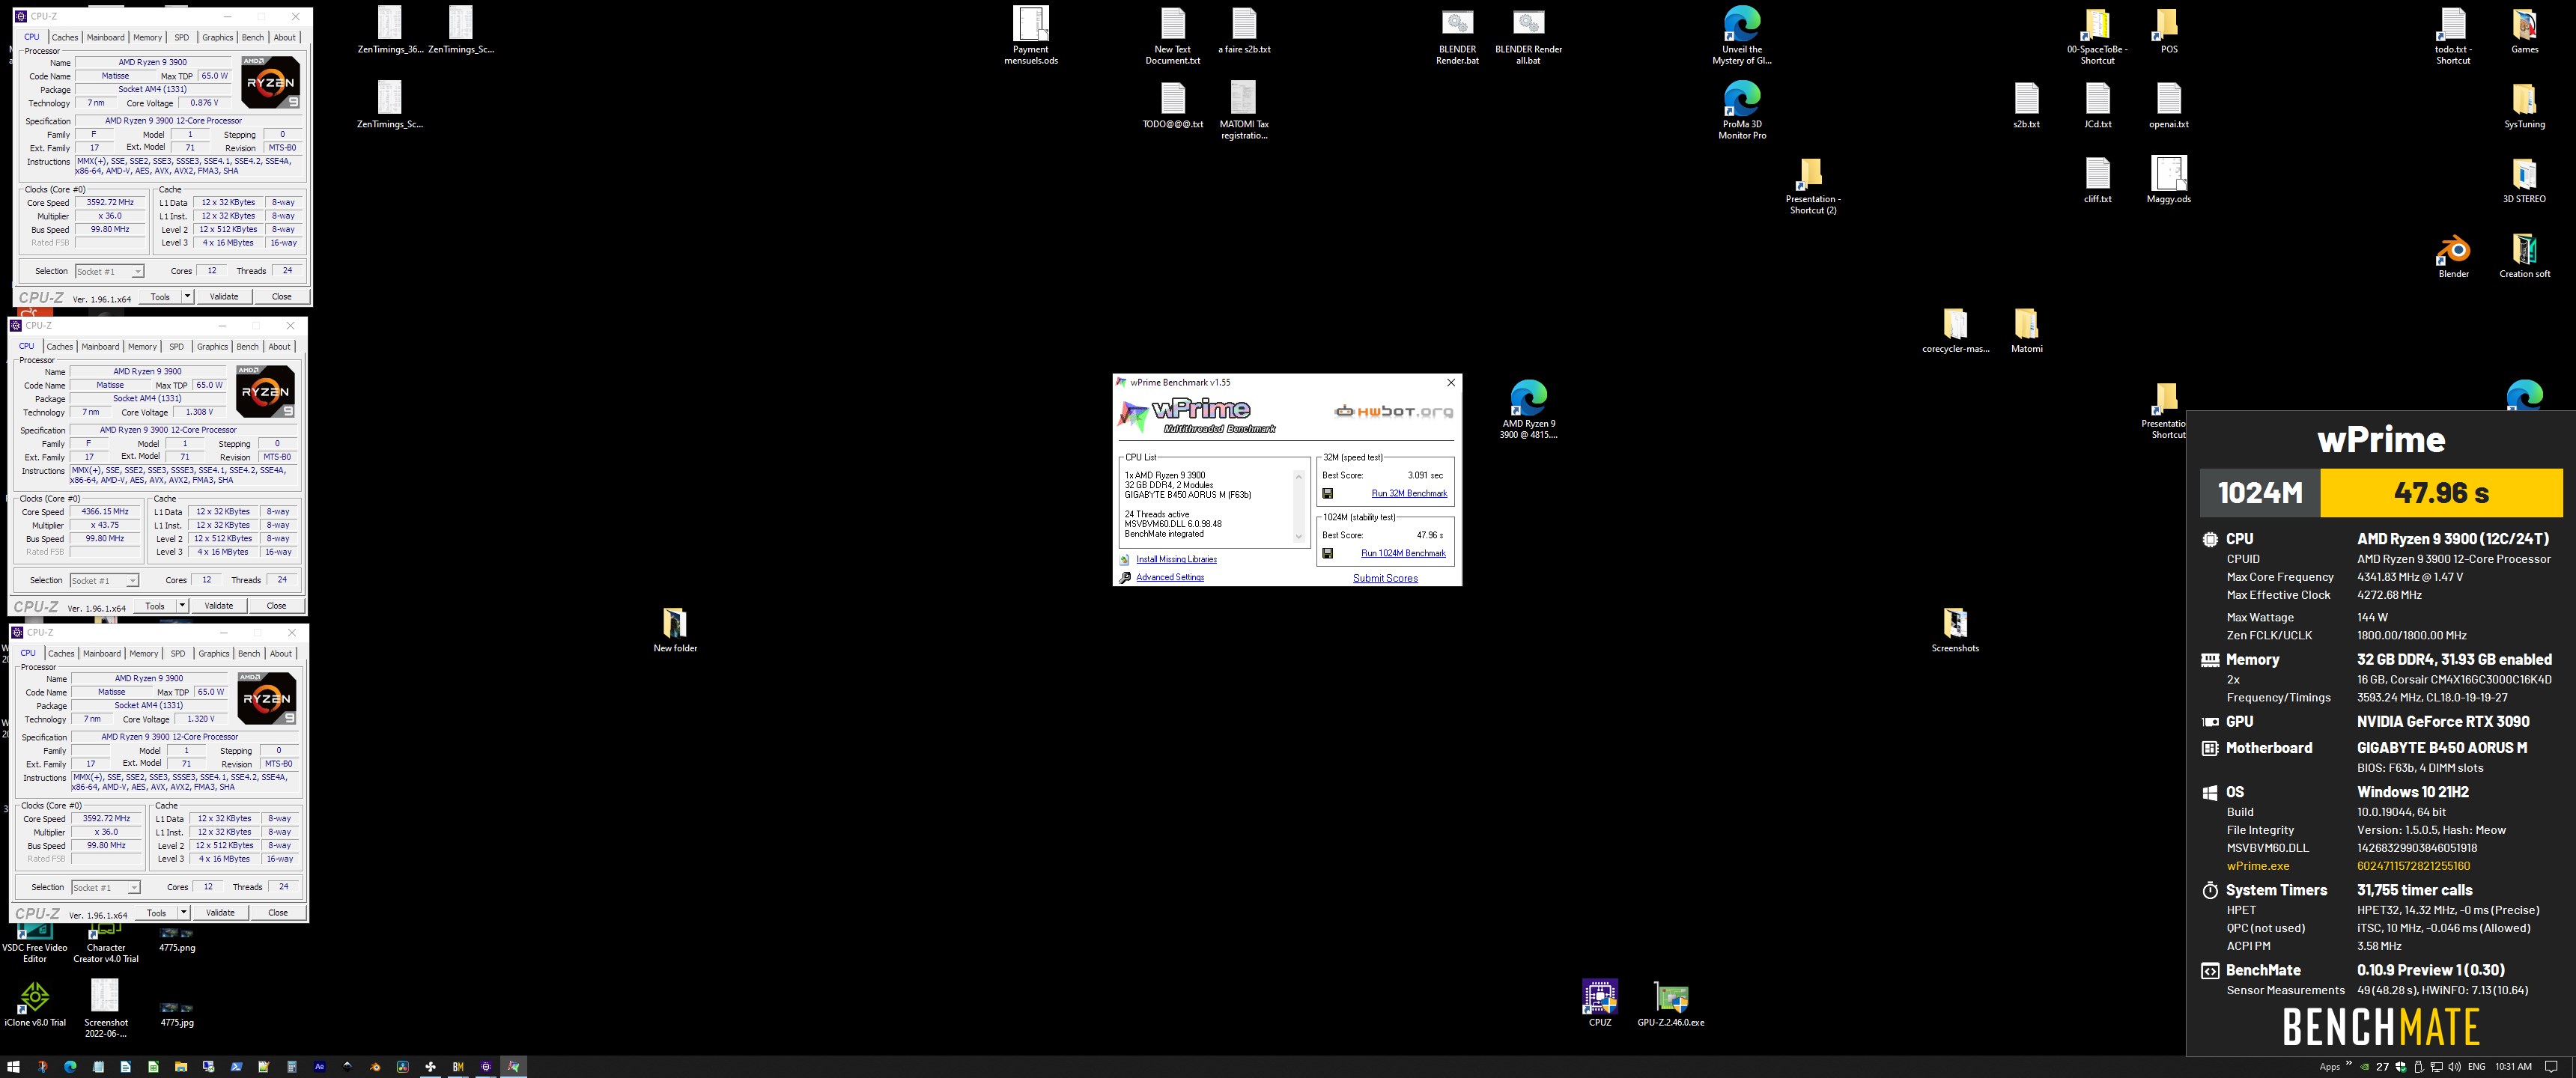Click CPU List scrollbar down arrow
The height and width of the screenshot is (1078, 2576).
tap(1299, 538)
